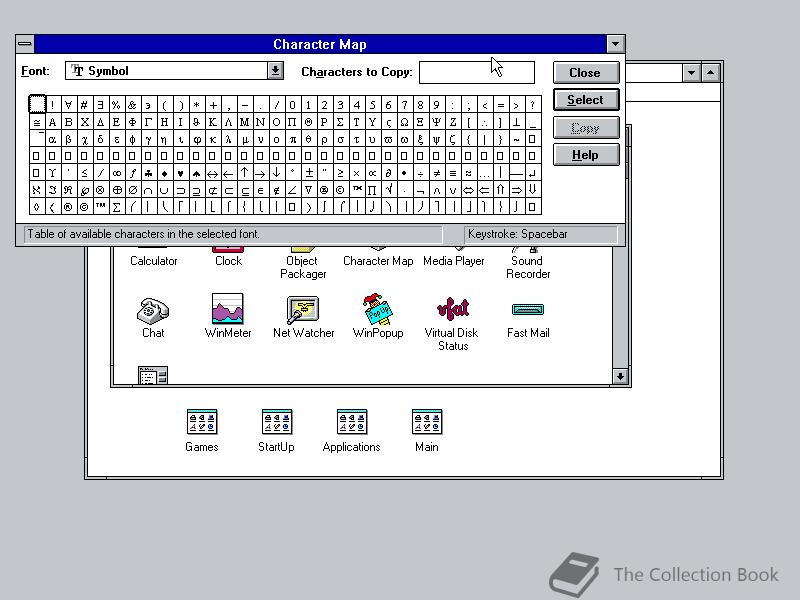Select the lowercase lambda character
Screen dimensions: 800x600
[x=229, y=139]
